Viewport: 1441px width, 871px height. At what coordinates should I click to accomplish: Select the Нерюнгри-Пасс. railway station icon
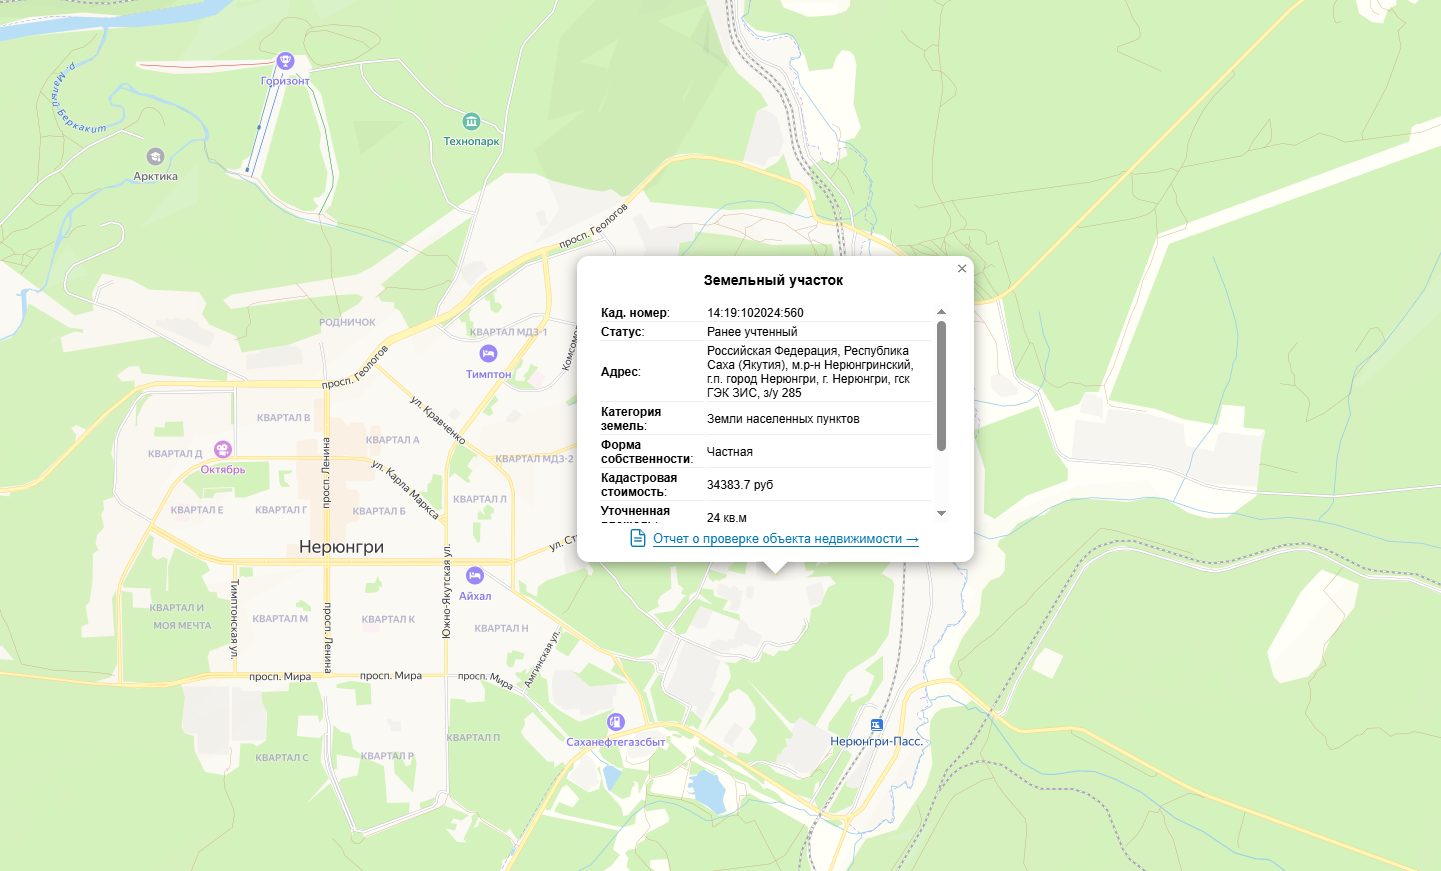(876, 724)
